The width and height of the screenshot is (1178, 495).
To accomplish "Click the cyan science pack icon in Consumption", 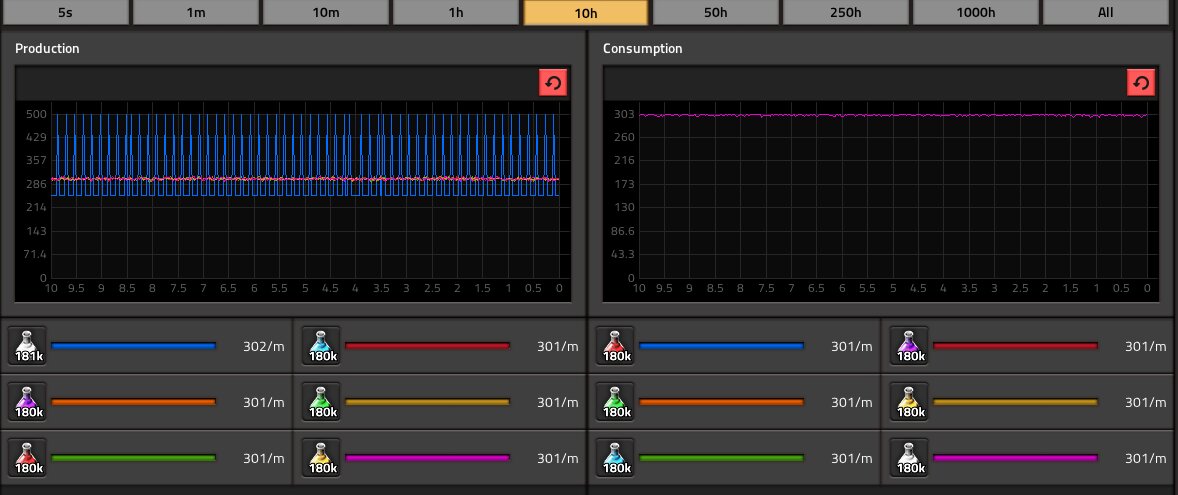I will coord(615,457).
